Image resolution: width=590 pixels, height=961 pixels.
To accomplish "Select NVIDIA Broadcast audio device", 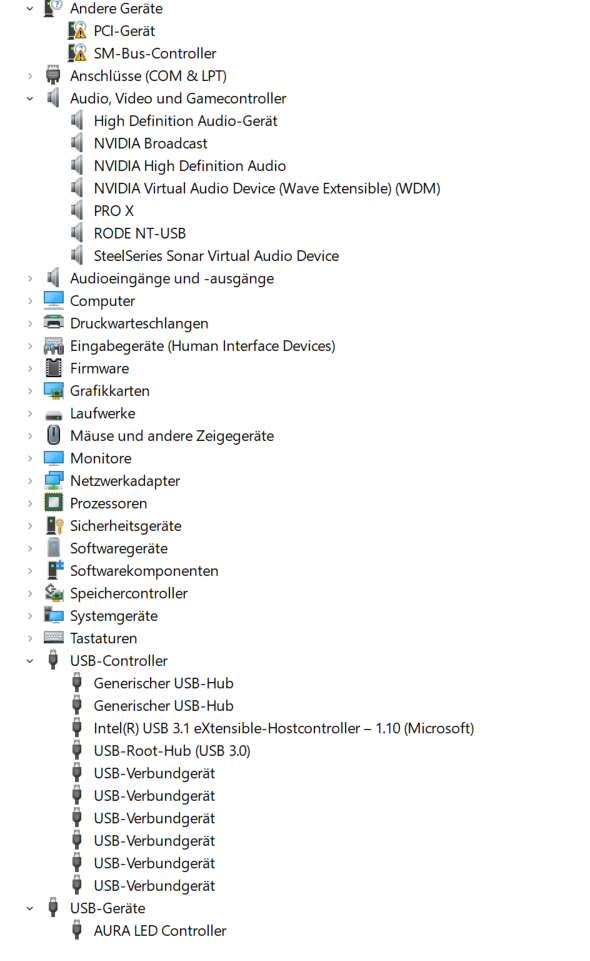I will pyautogui.click(x=151, y=143).
